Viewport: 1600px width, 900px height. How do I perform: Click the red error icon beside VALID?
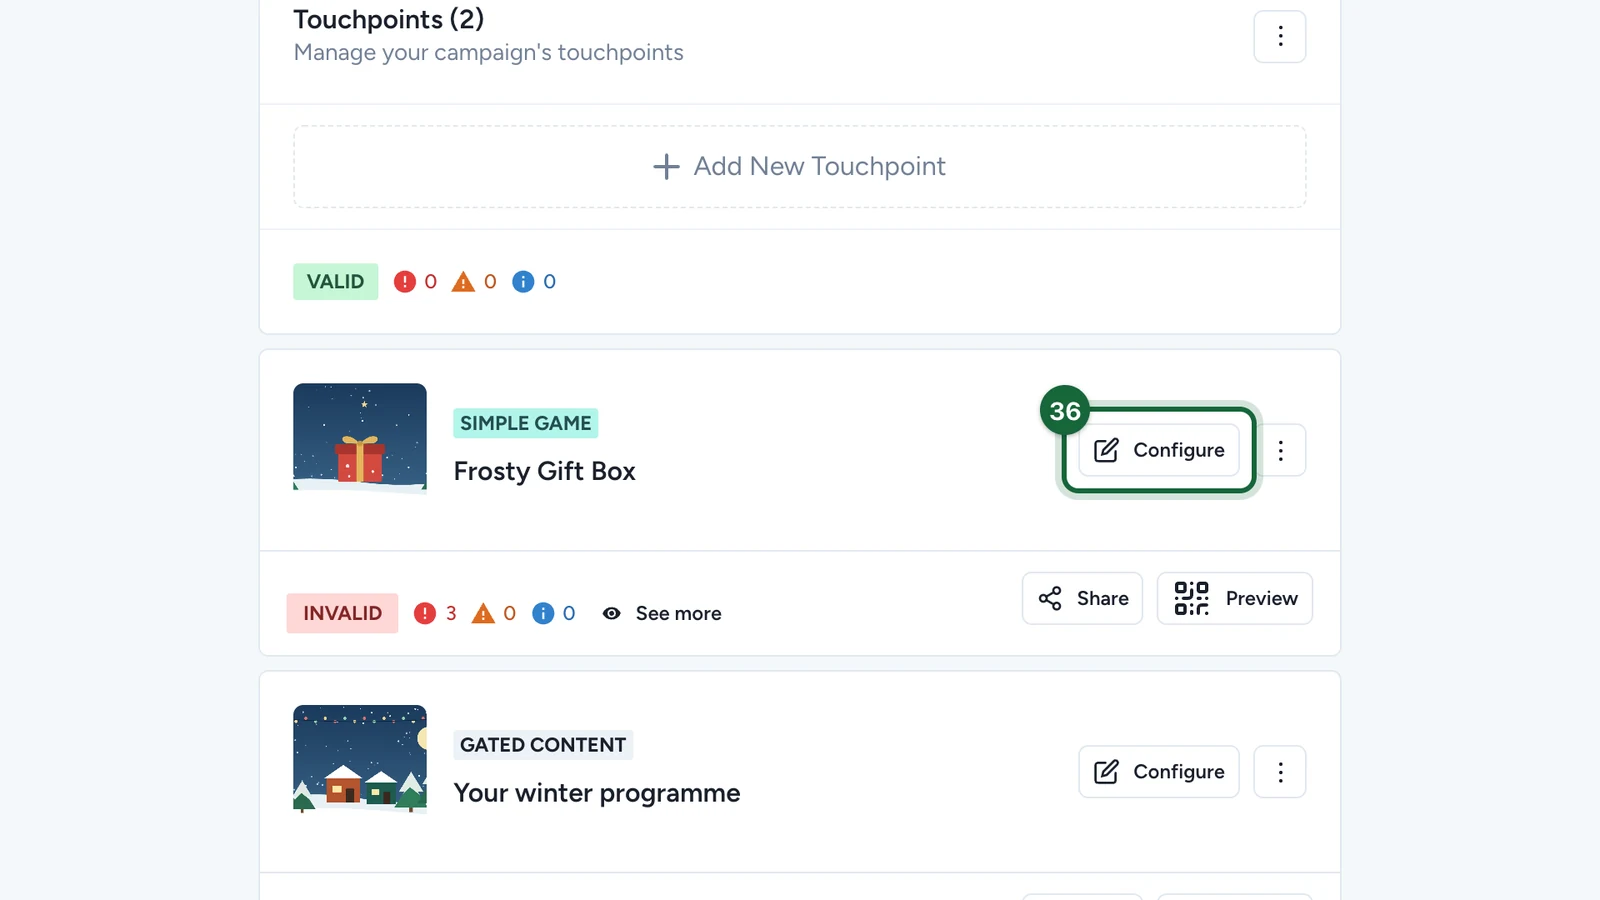pos(405,282)
